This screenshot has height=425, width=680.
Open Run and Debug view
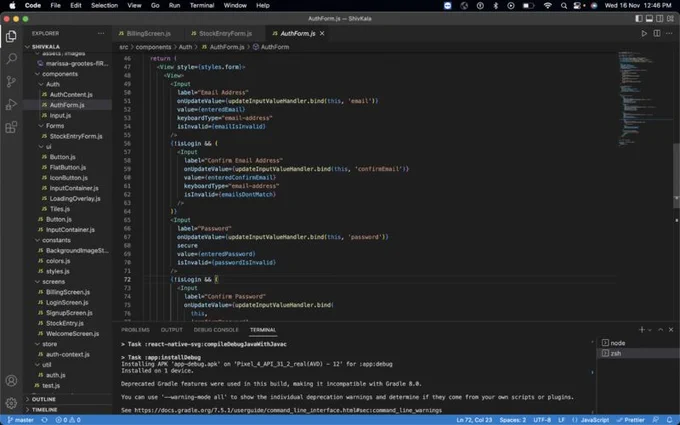[11, 104]
